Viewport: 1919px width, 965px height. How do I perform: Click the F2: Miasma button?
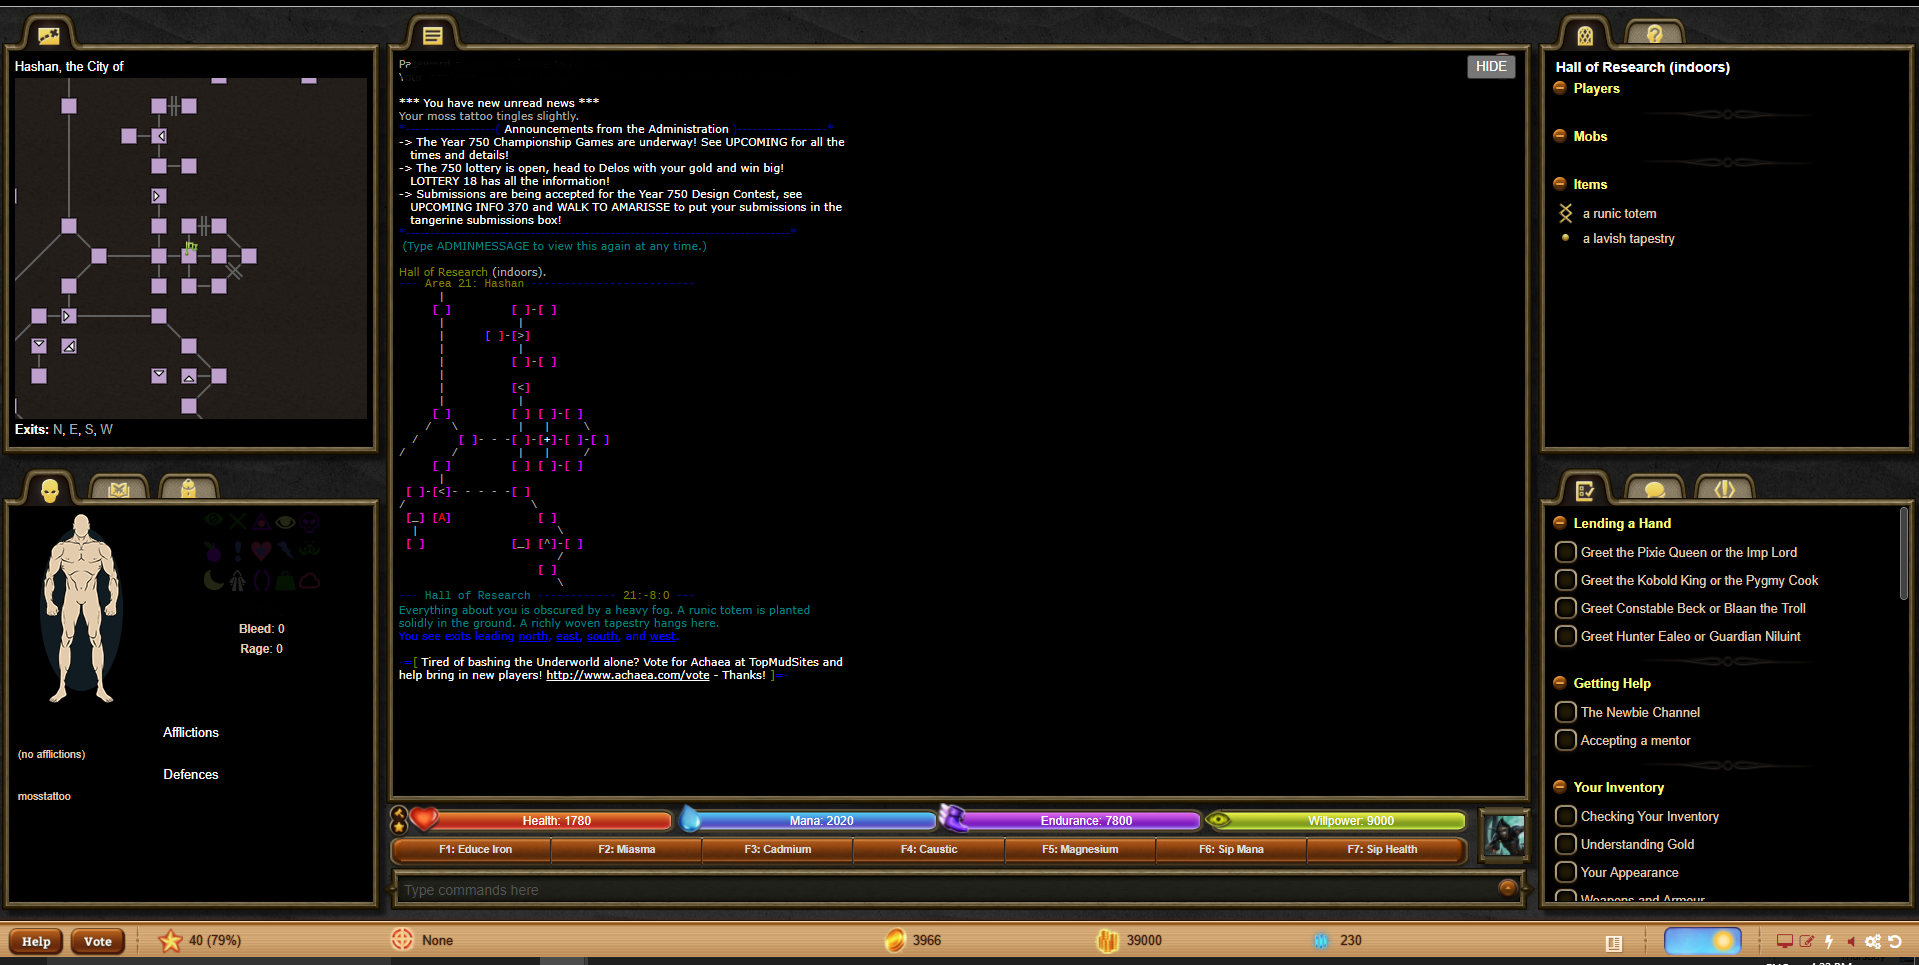tap(627, 850)
